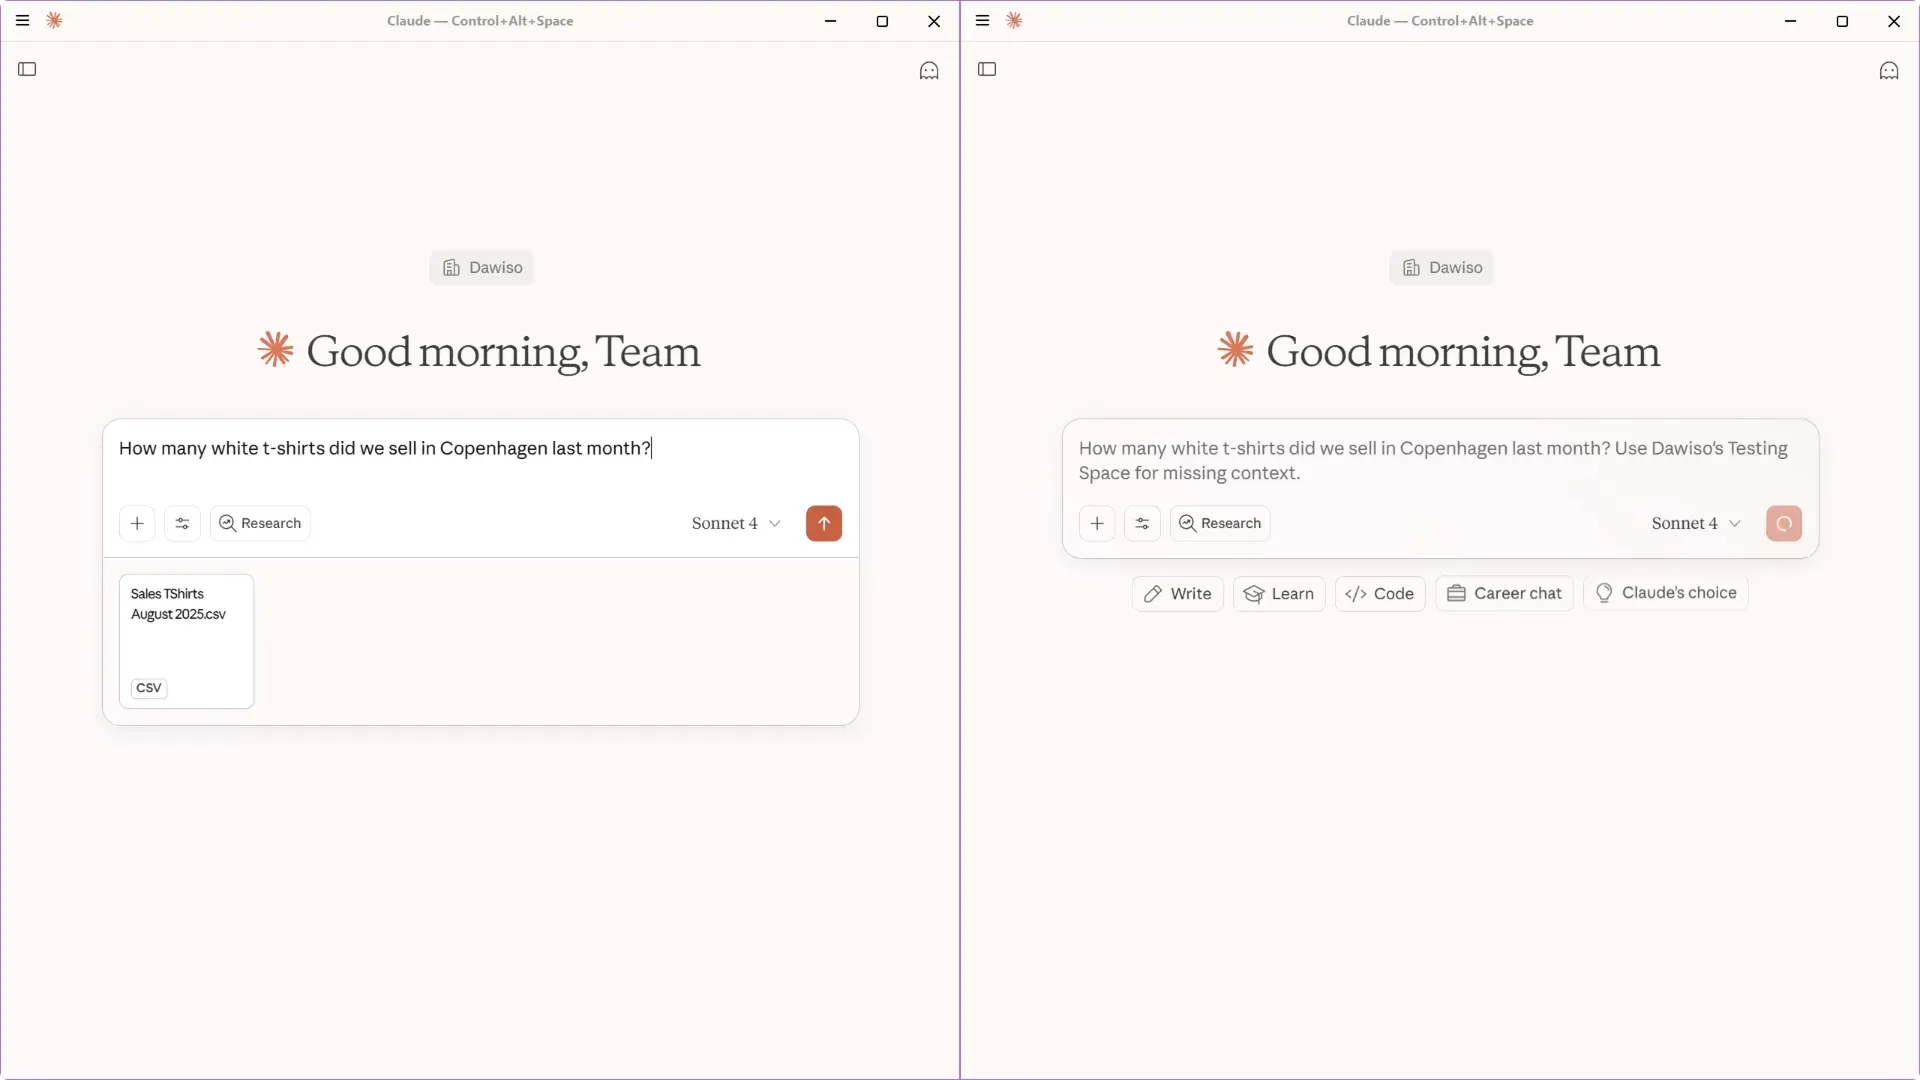
Task: Open the Sales TShirts August 2025.csv attachment
Action: 186,641
